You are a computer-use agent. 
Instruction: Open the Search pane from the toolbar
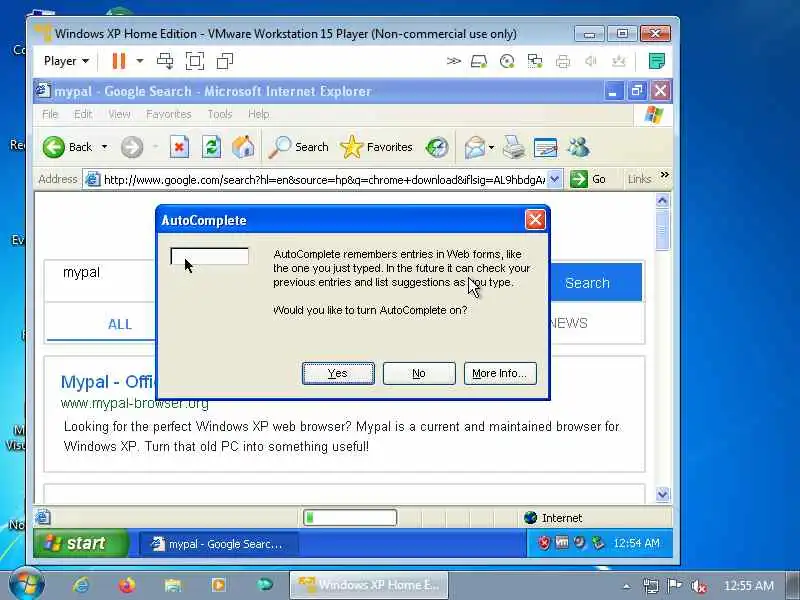click(x=298, y=147)
